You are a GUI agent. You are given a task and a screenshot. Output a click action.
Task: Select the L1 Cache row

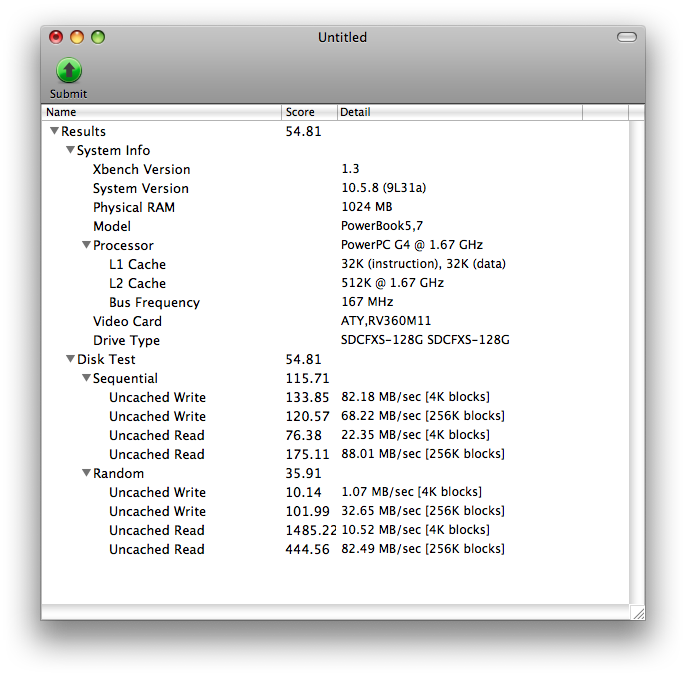(x=336, y=264)
